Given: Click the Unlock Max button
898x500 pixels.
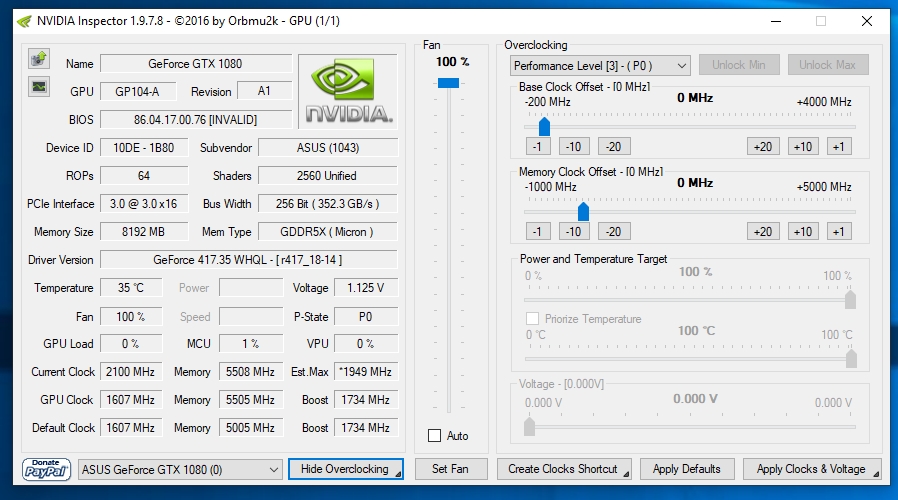Looking at the screenshot, I should (828, 65).
